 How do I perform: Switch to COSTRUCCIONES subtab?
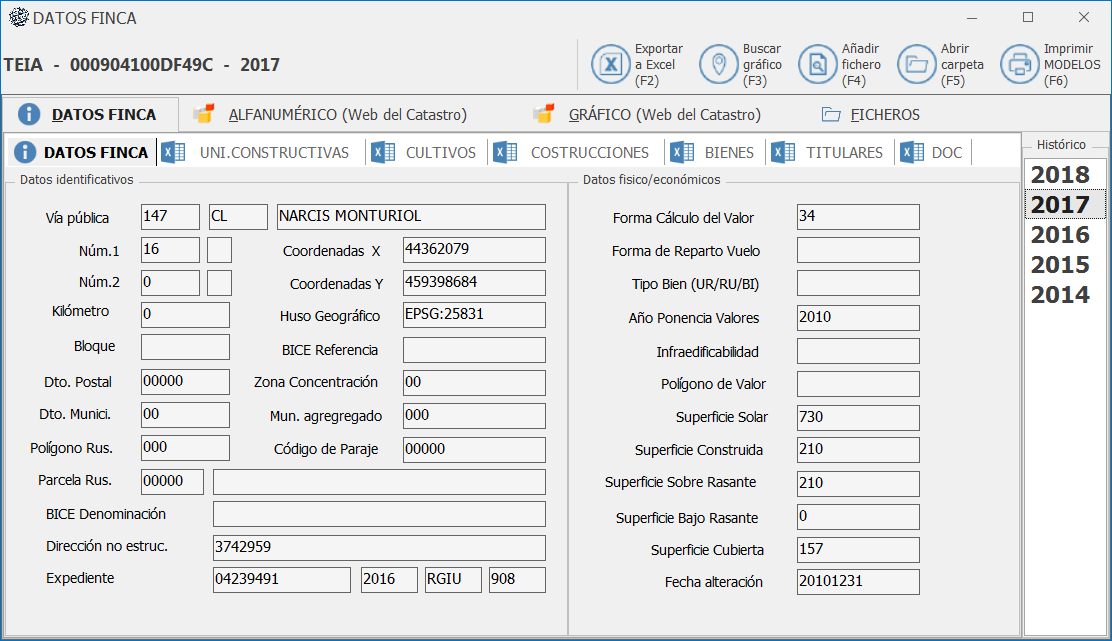coord(589,153)
